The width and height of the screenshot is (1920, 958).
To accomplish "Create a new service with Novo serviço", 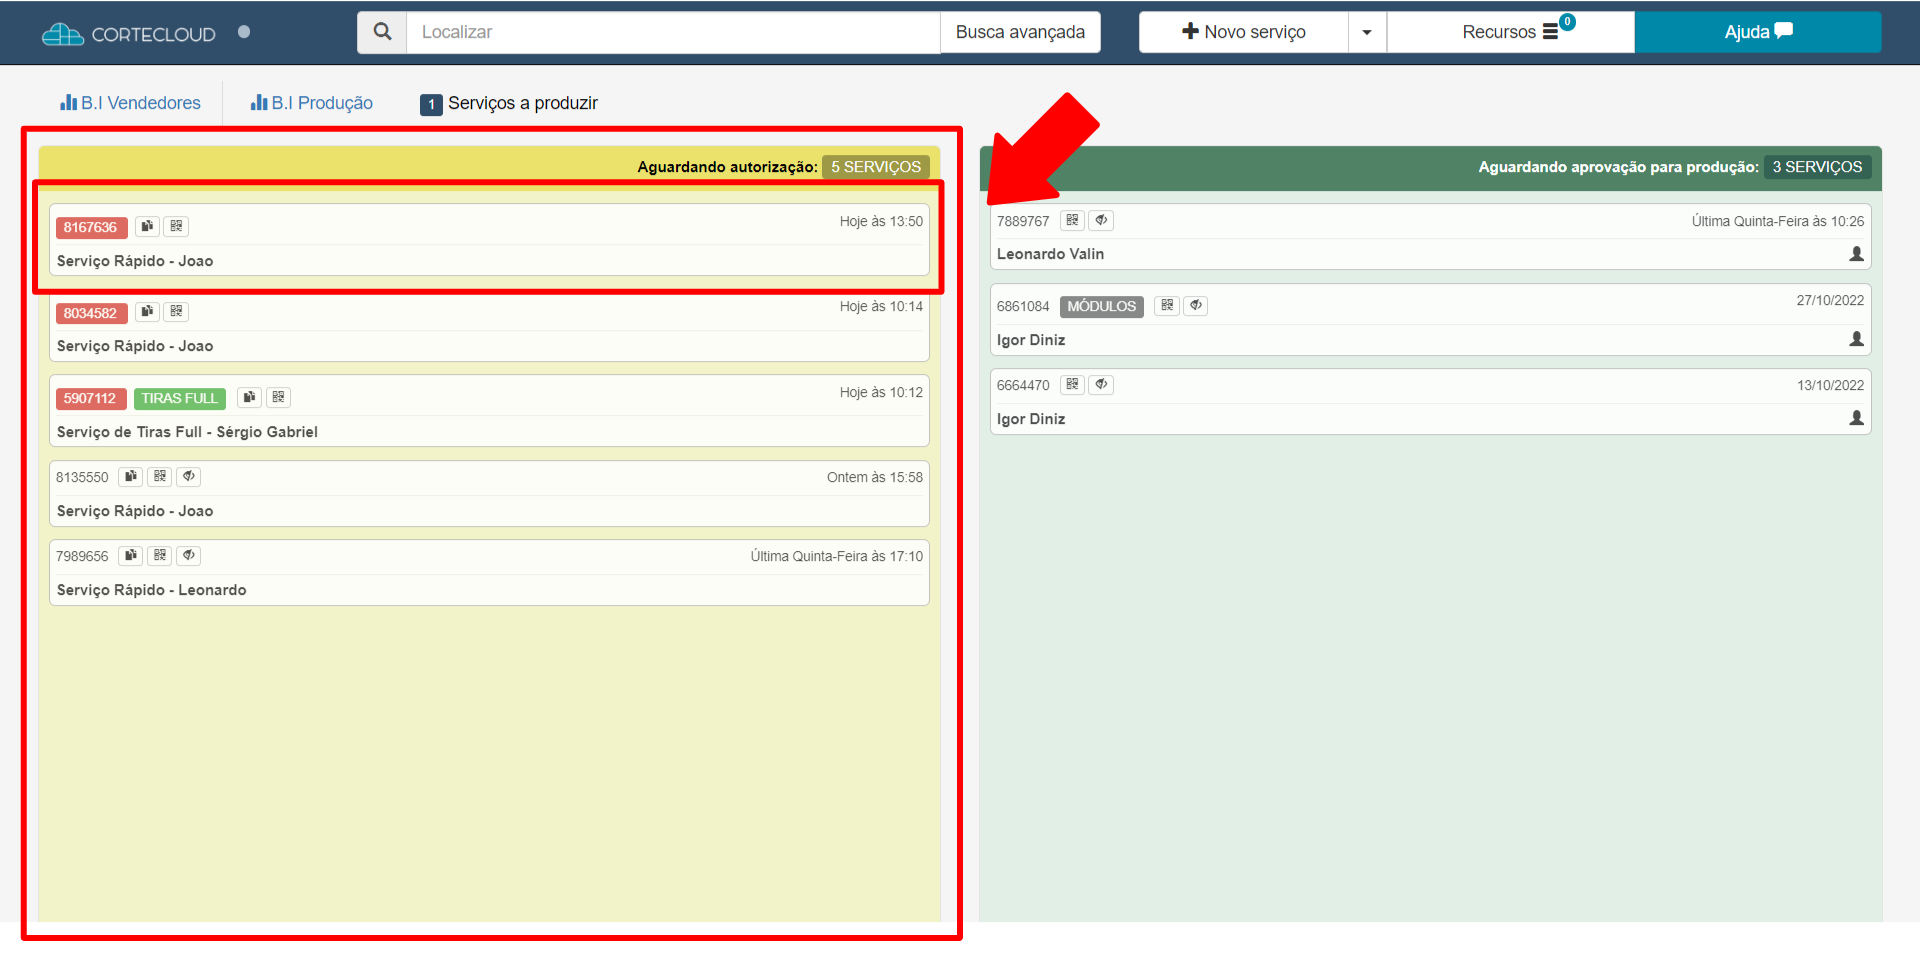I will point(1244,32).
